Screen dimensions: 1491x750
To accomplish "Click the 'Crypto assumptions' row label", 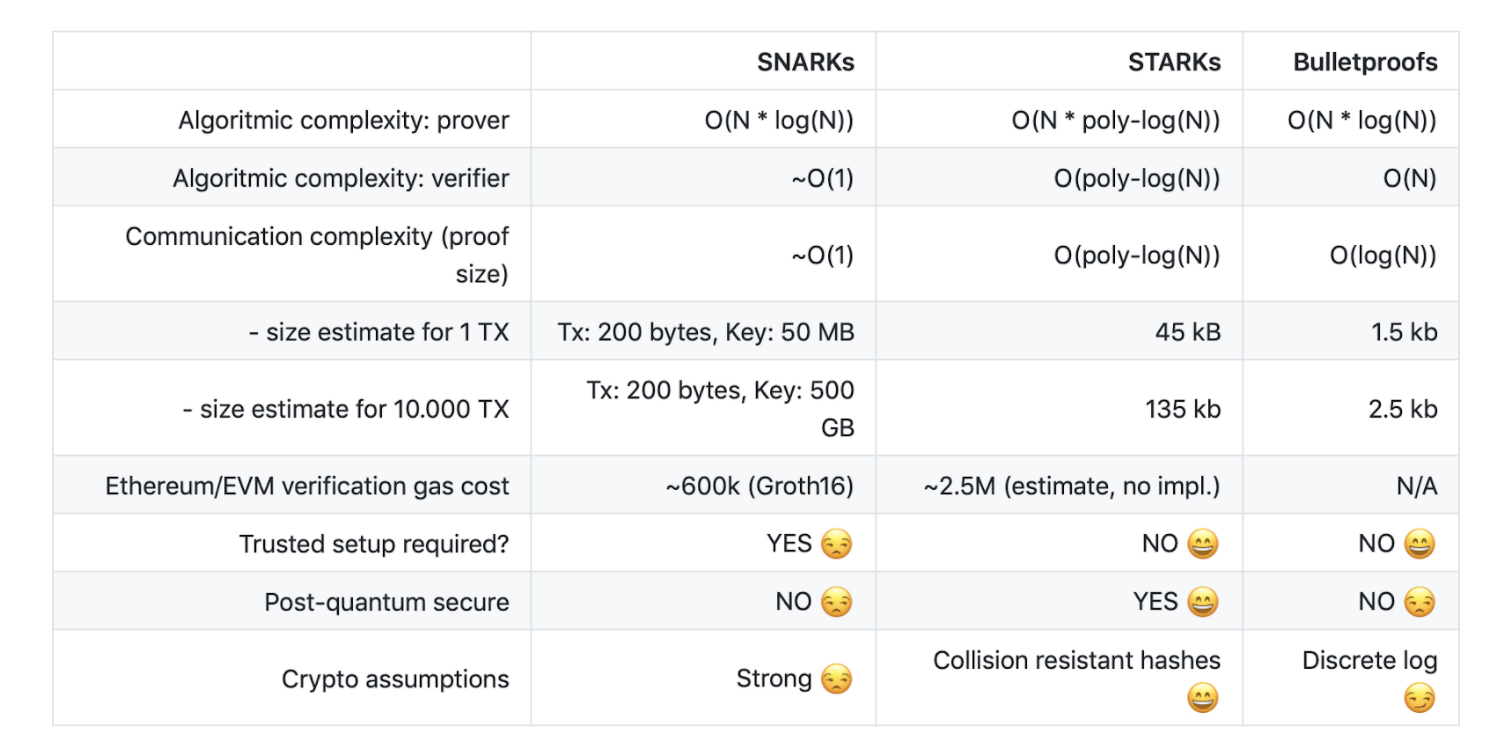I will (395, 680).
